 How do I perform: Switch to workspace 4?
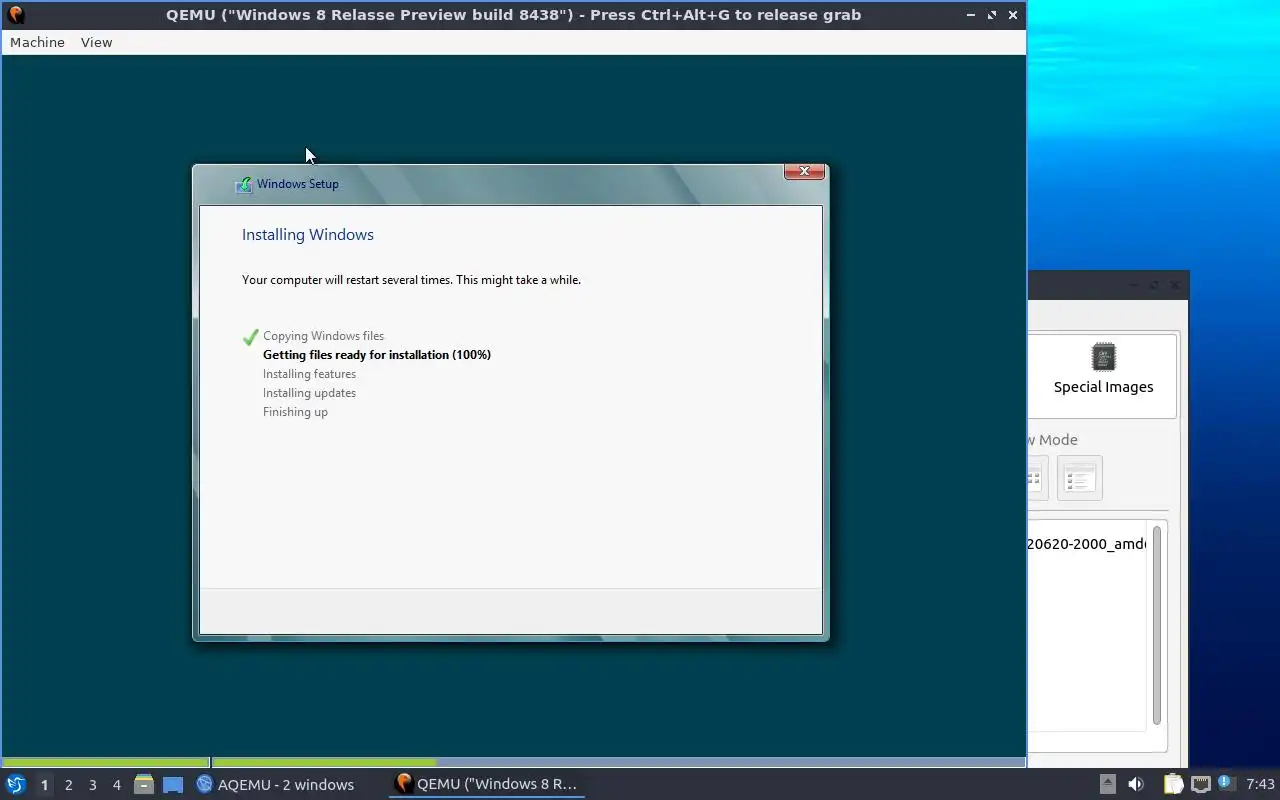coord(116,785)
